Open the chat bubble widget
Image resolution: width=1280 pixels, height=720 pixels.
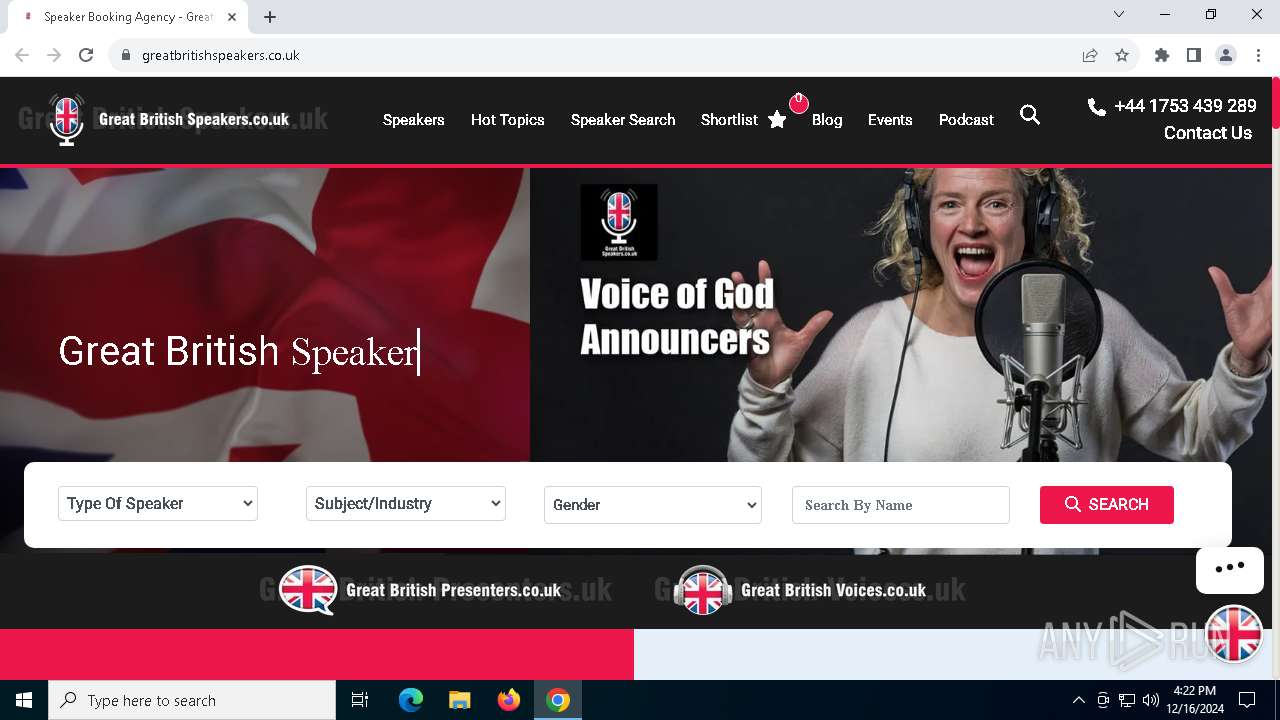point(1230,570)
